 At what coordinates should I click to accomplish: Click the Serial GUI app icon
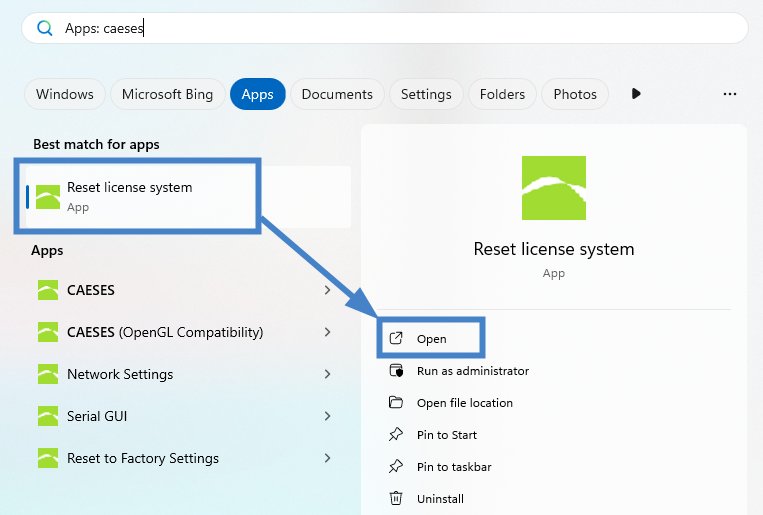click(48, 416)
